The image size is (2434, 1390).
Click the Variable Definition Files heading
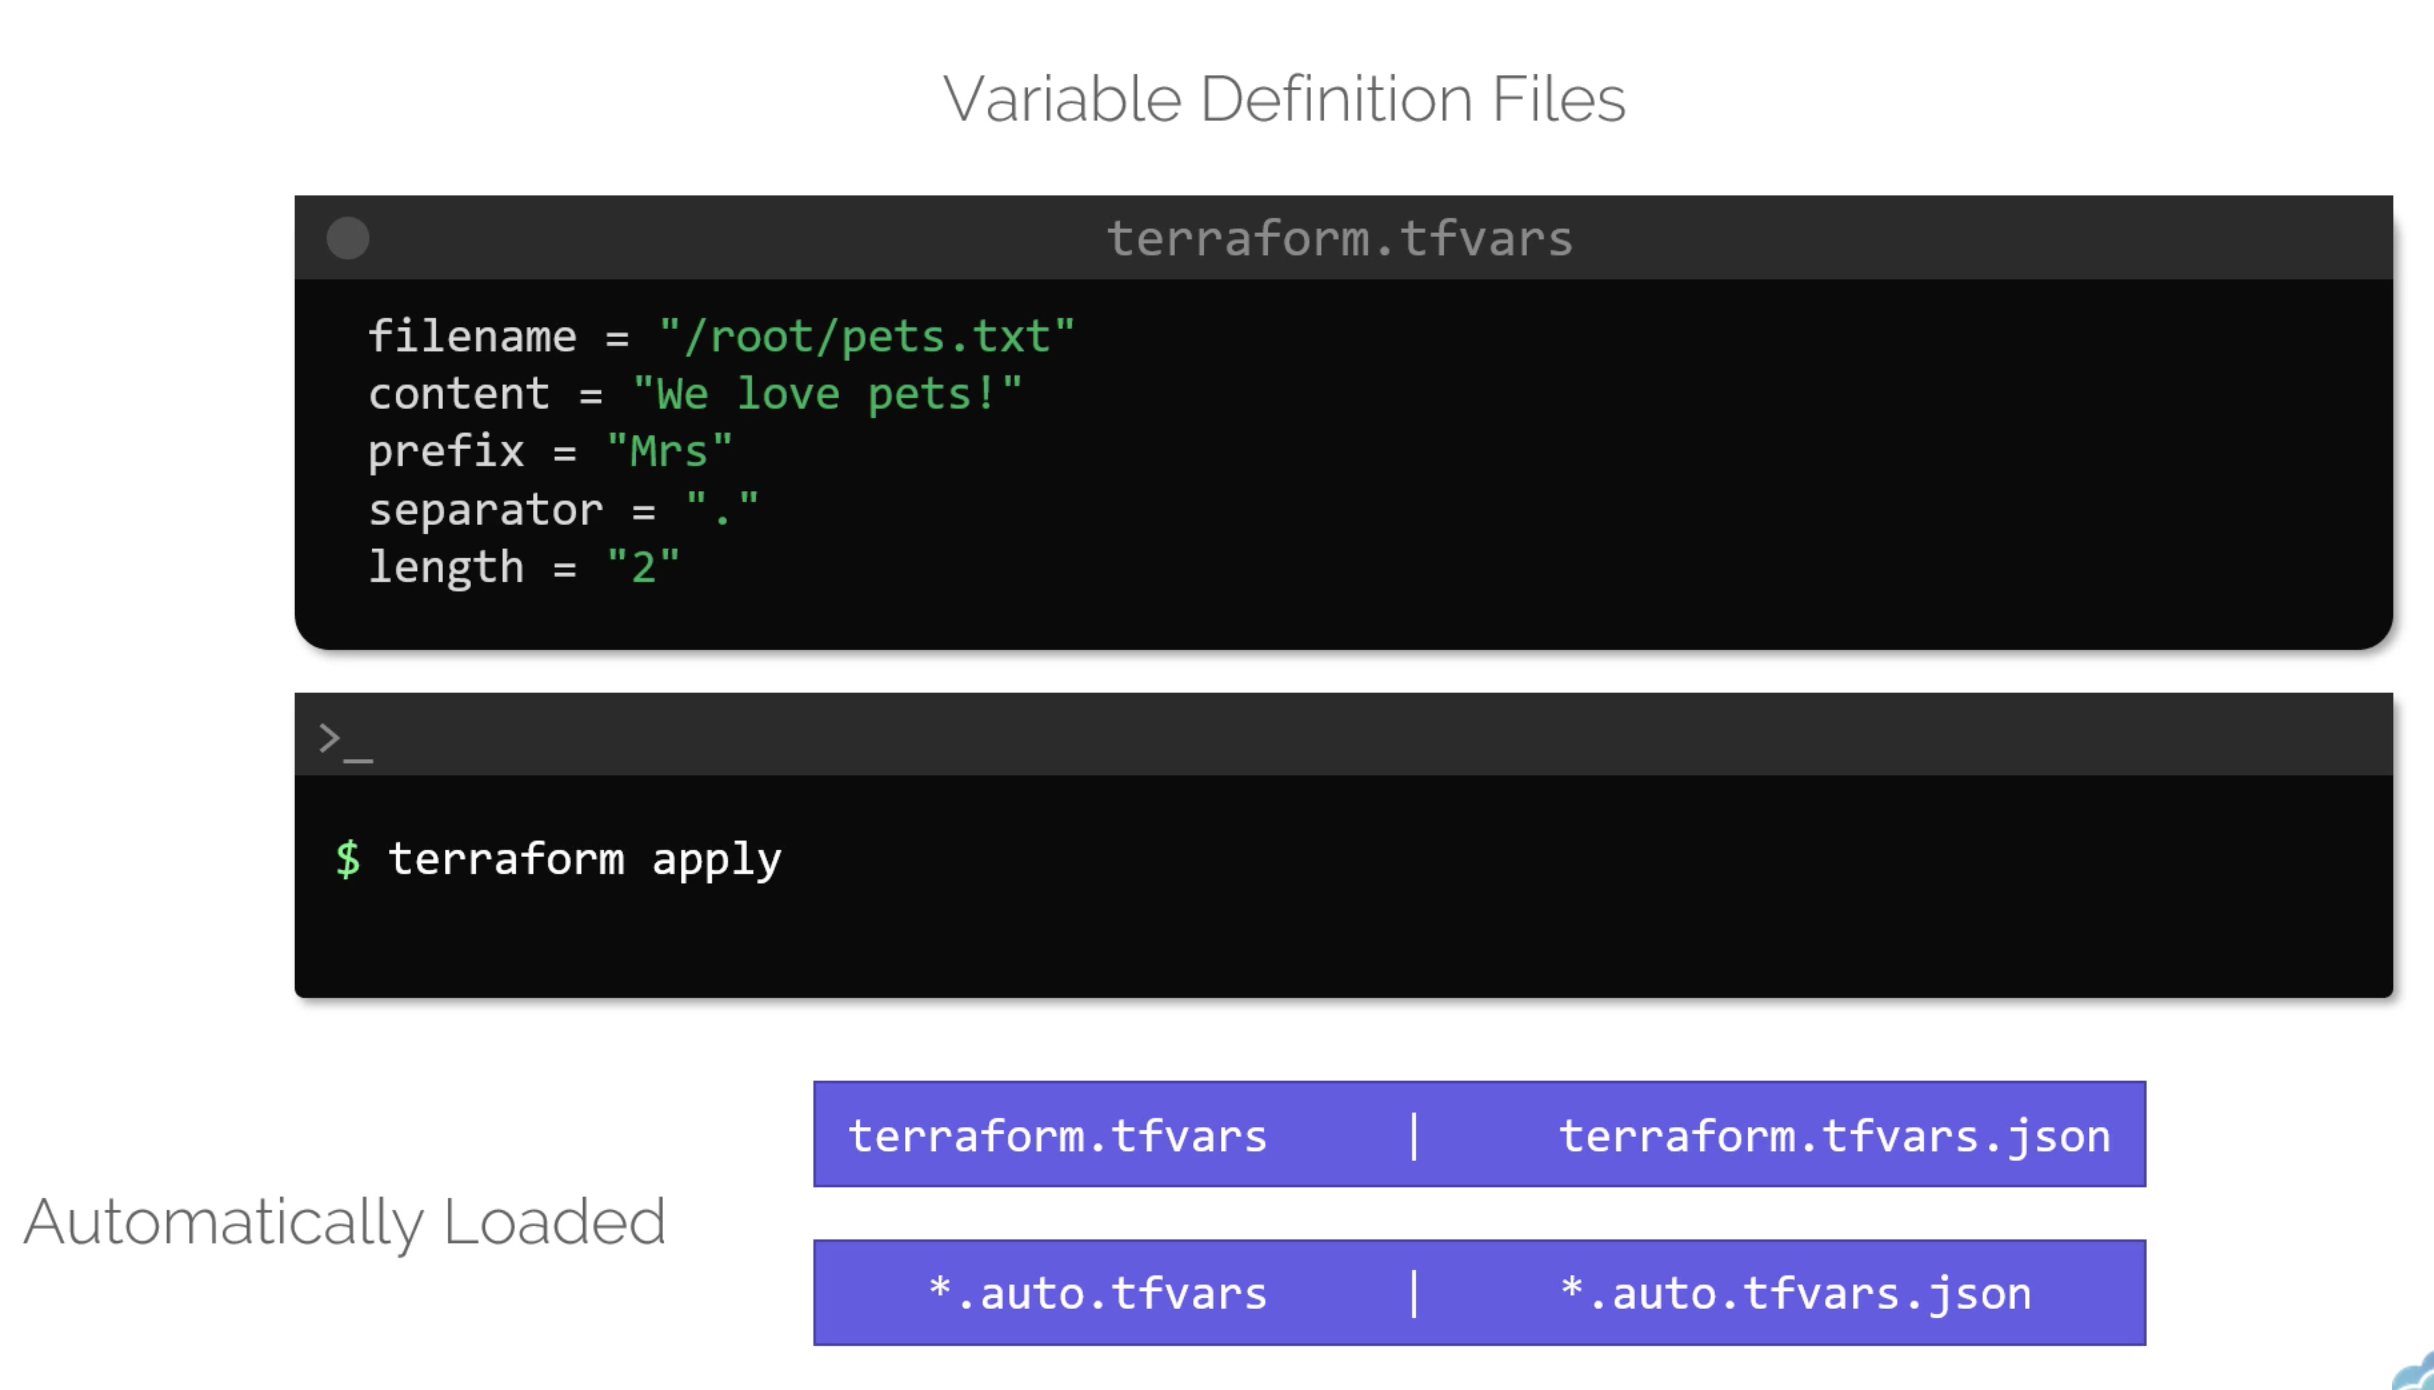(1284, 99)
